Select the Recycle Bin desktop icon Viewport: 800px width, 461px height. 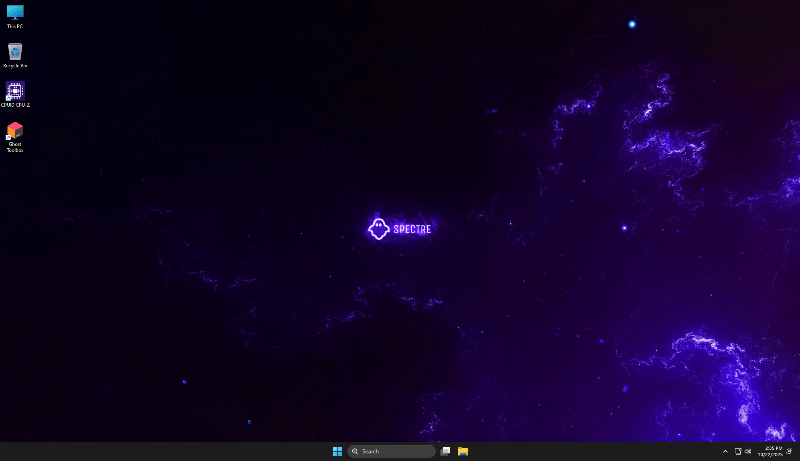(15, 51)
